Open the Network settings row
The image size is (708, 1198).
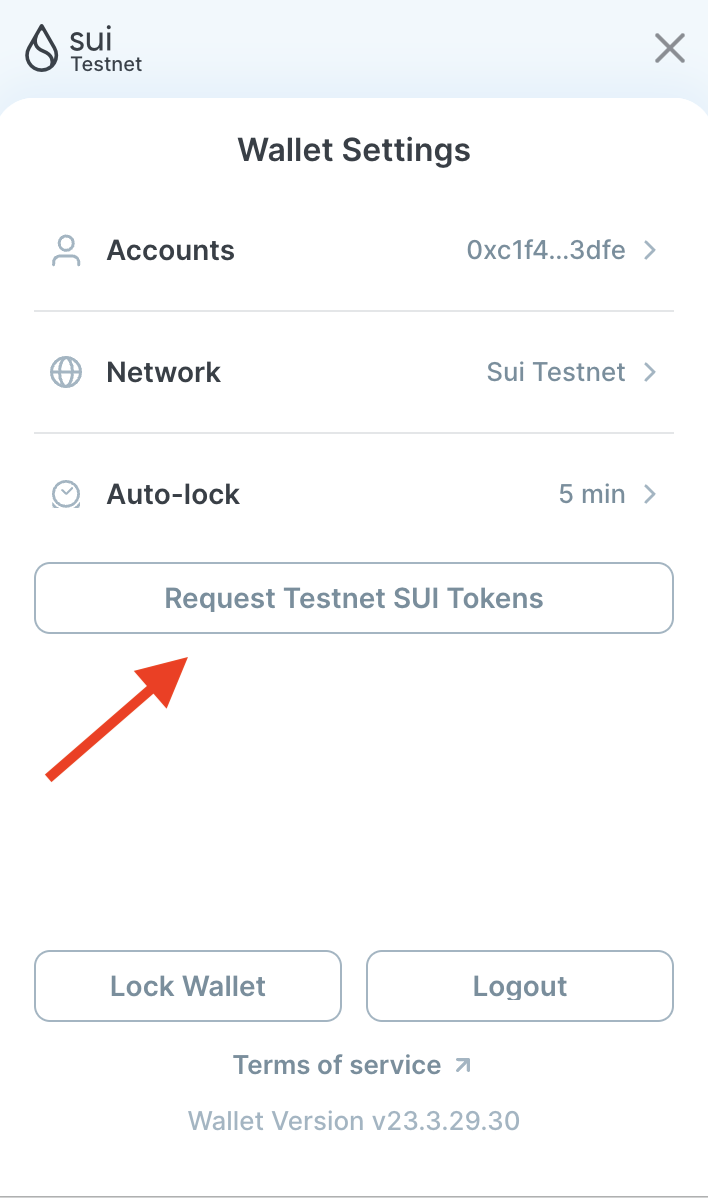click(163, 372)
